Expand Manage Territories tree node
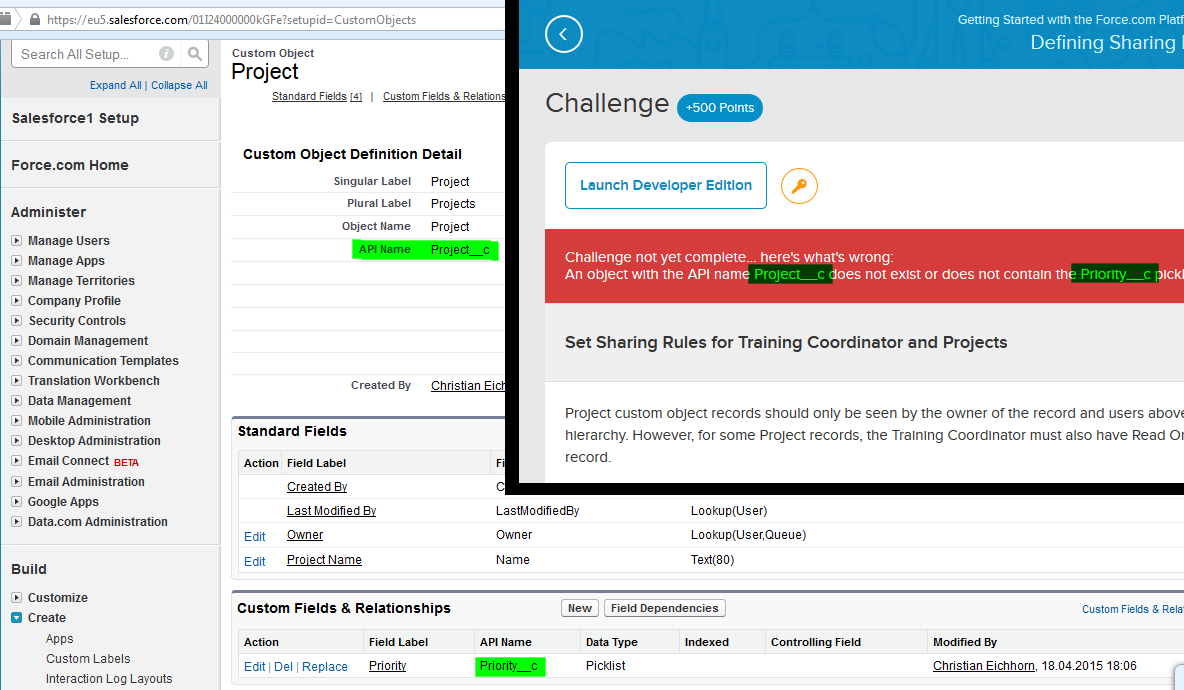This screenshot has height=690, width=1184. click(x=17, y=281)
